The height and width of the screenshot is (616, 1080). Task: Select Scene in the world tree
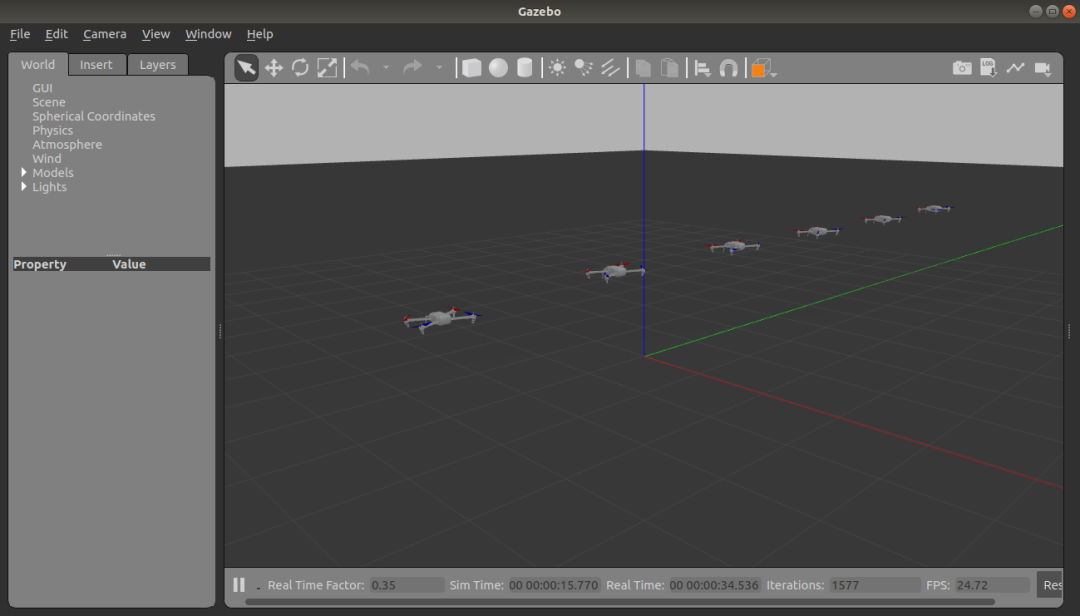tap(49, 102)
